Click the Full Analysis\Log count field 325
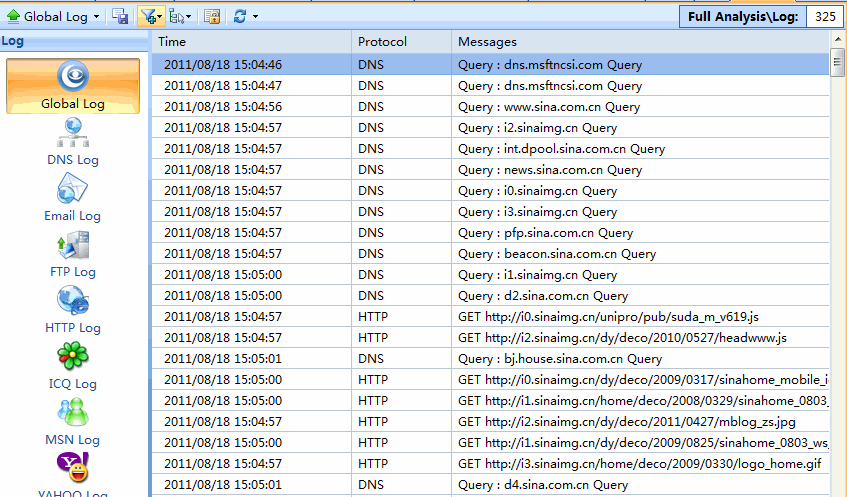 (824, 17)
